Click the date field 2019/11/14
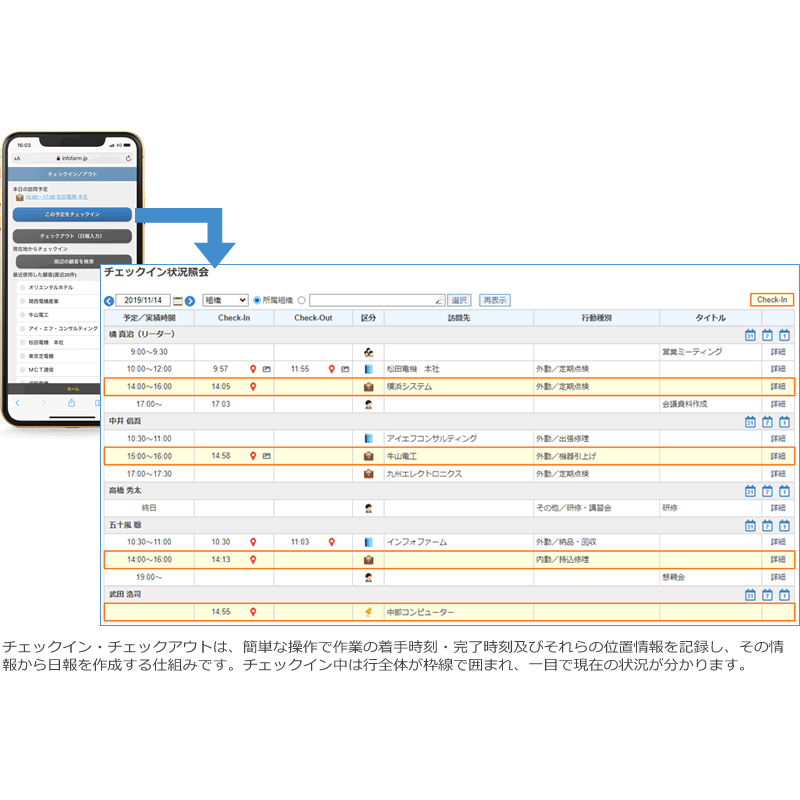Viewport: 800px width, 800px height. tap(144, 300)
